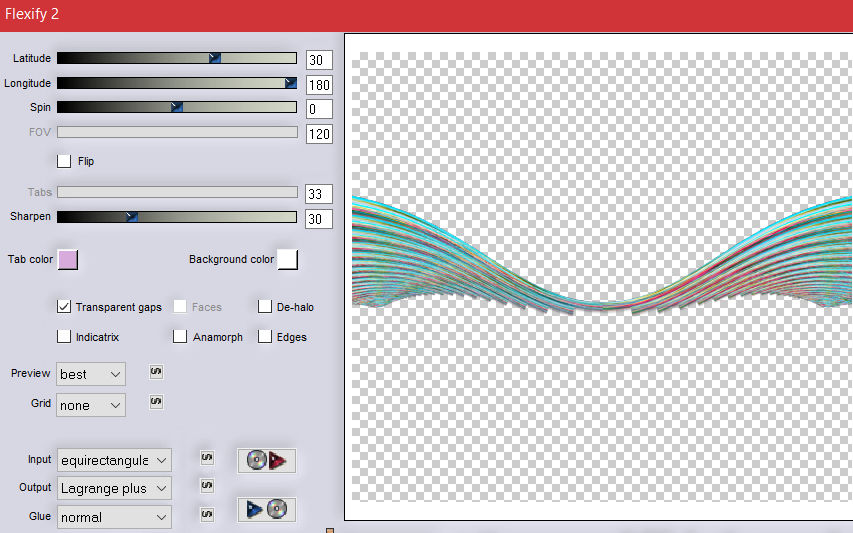853x533 pixels.
Task: Click the Sharpen slider handle
Action: pos(132,217)
